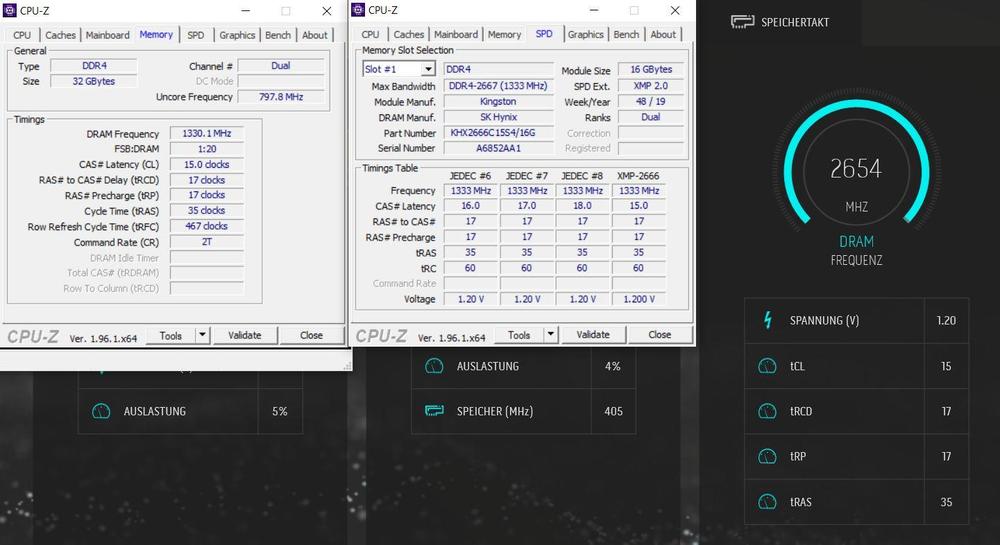Switch to Caches tab in Memory window

click(x=60, y=35)
